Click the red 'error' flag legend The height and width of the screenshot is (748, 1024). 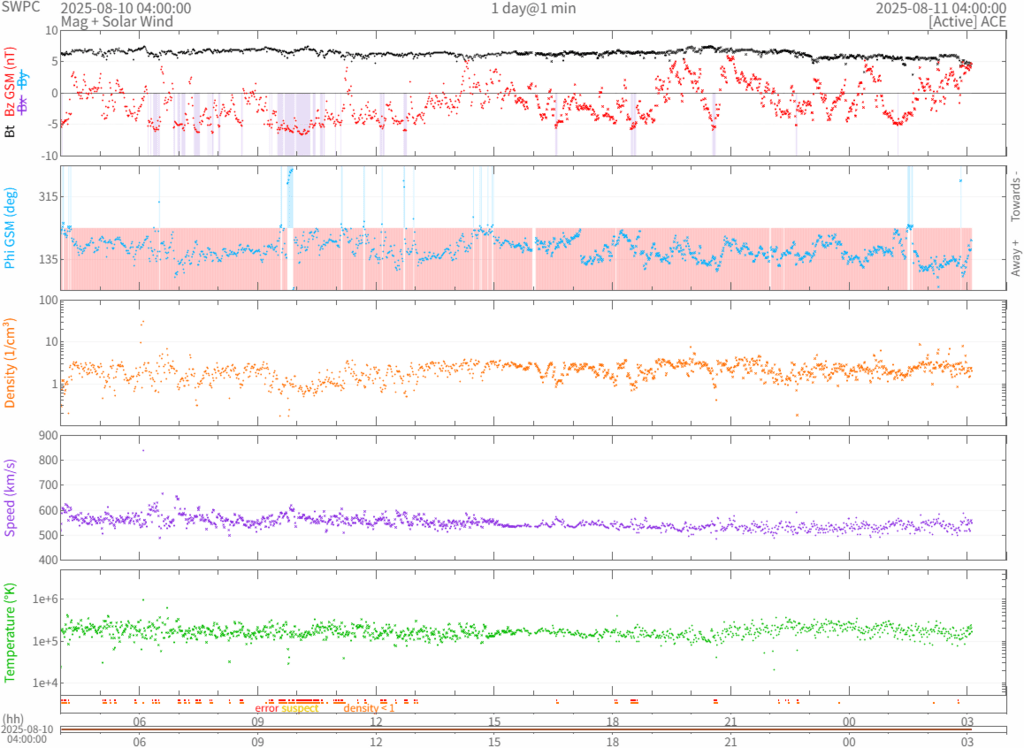(267, 708)
